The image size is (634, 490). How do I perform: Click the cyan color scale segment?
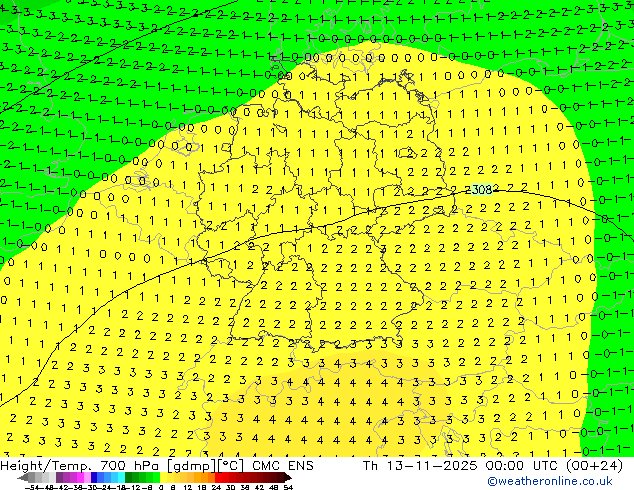121,477
